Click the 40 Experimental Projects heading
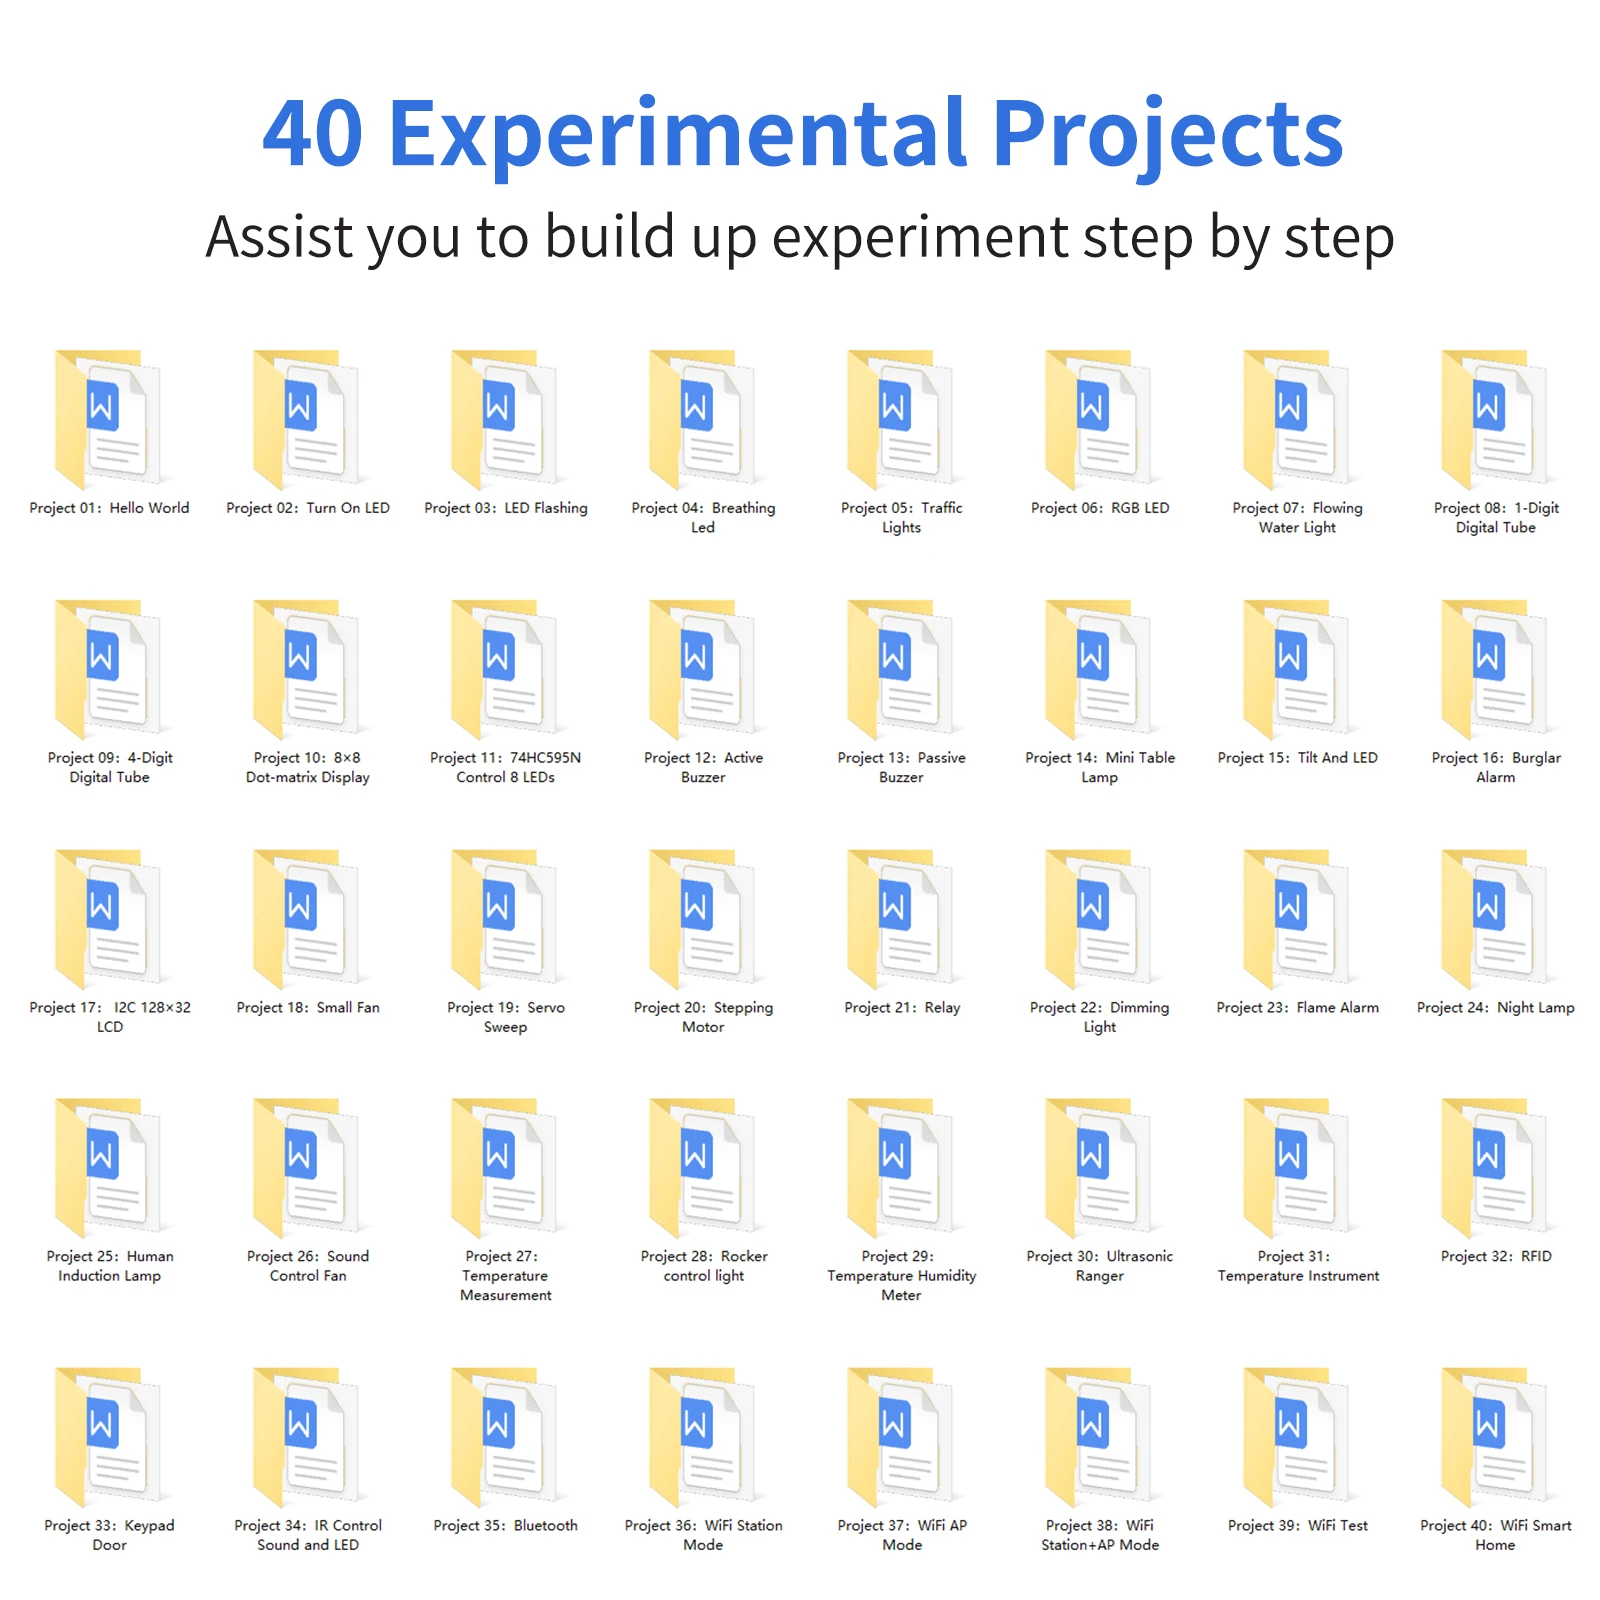 coord(800,135)
